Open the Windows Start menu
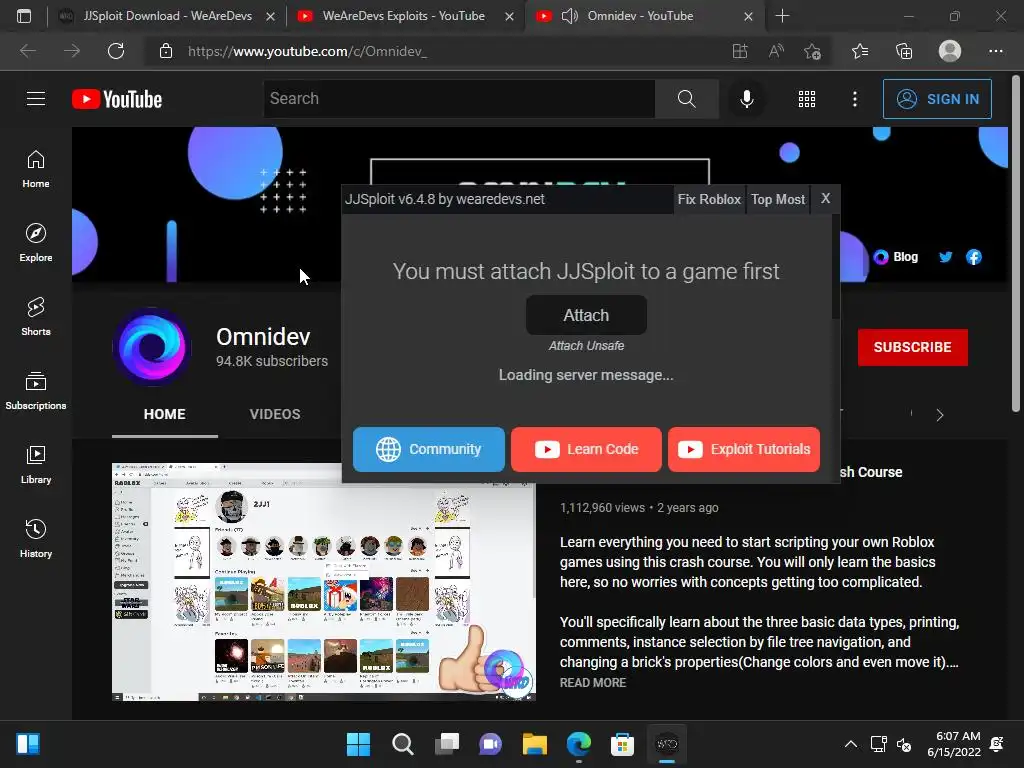 [358, 744]
